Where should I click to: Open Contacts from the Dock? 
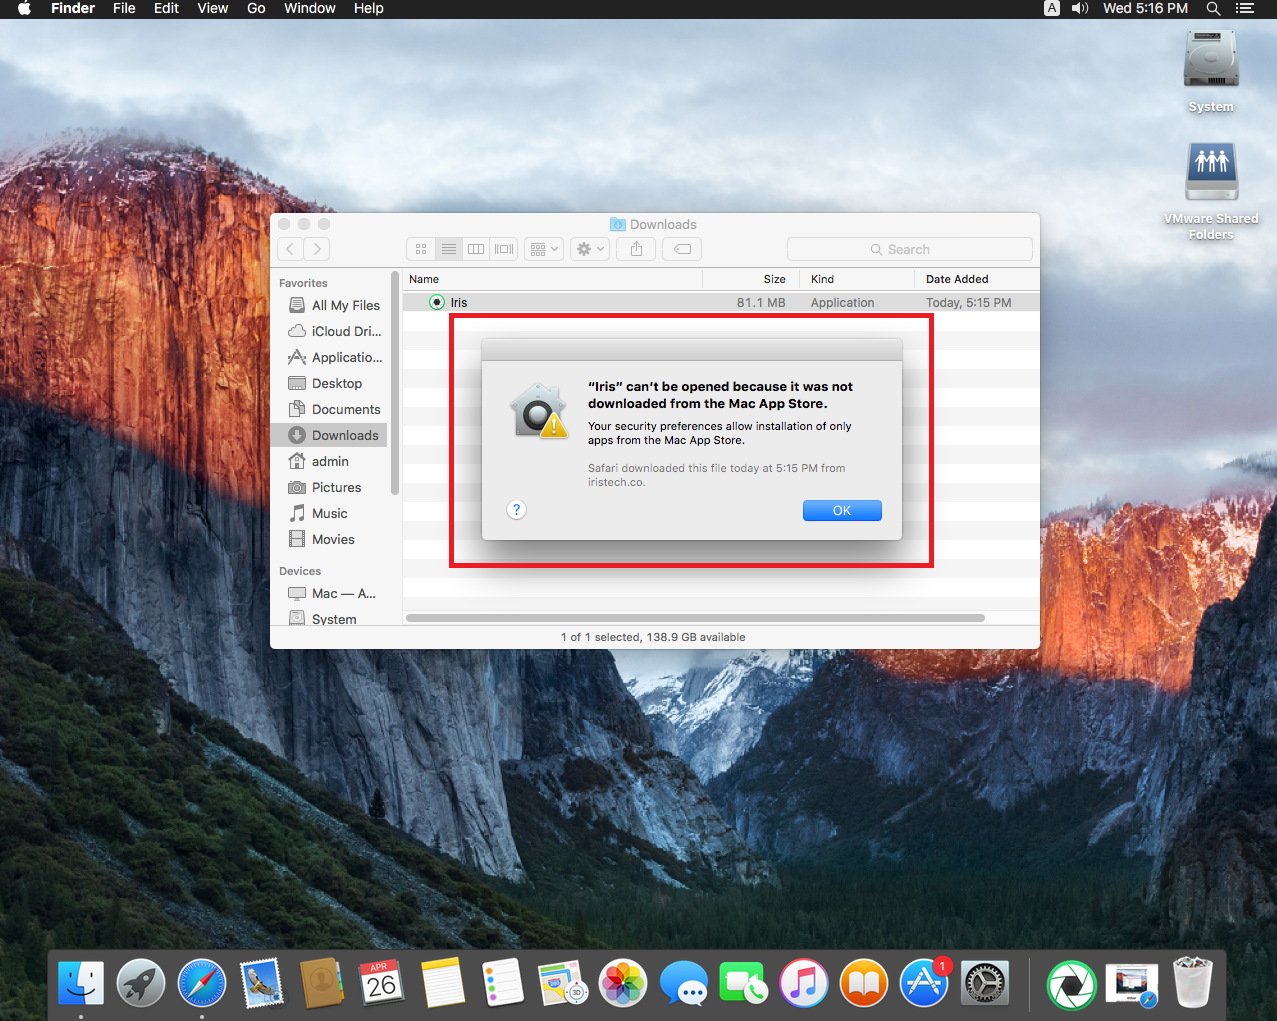[322, 983]
